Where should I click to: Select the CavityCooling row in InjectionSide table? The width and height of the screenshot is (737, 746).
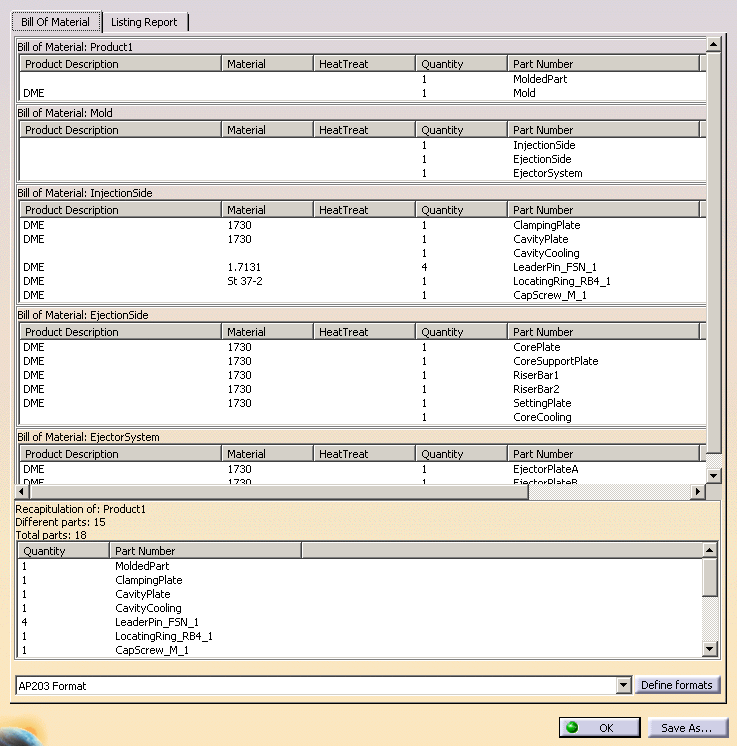363,253
